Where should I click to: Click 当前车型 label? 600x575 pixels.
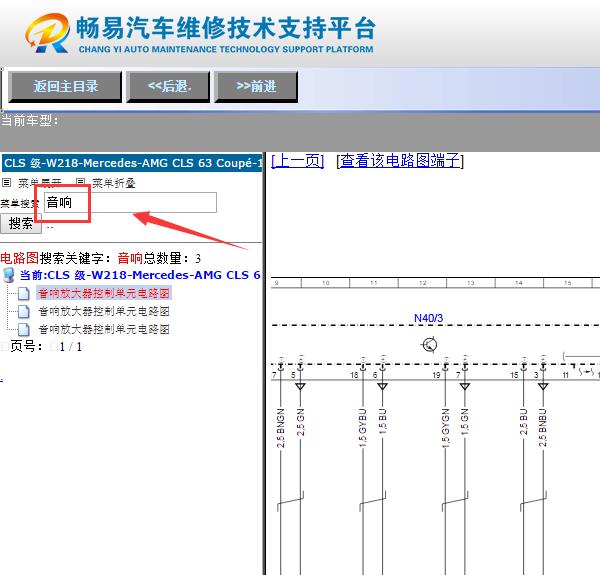[29, 121]
